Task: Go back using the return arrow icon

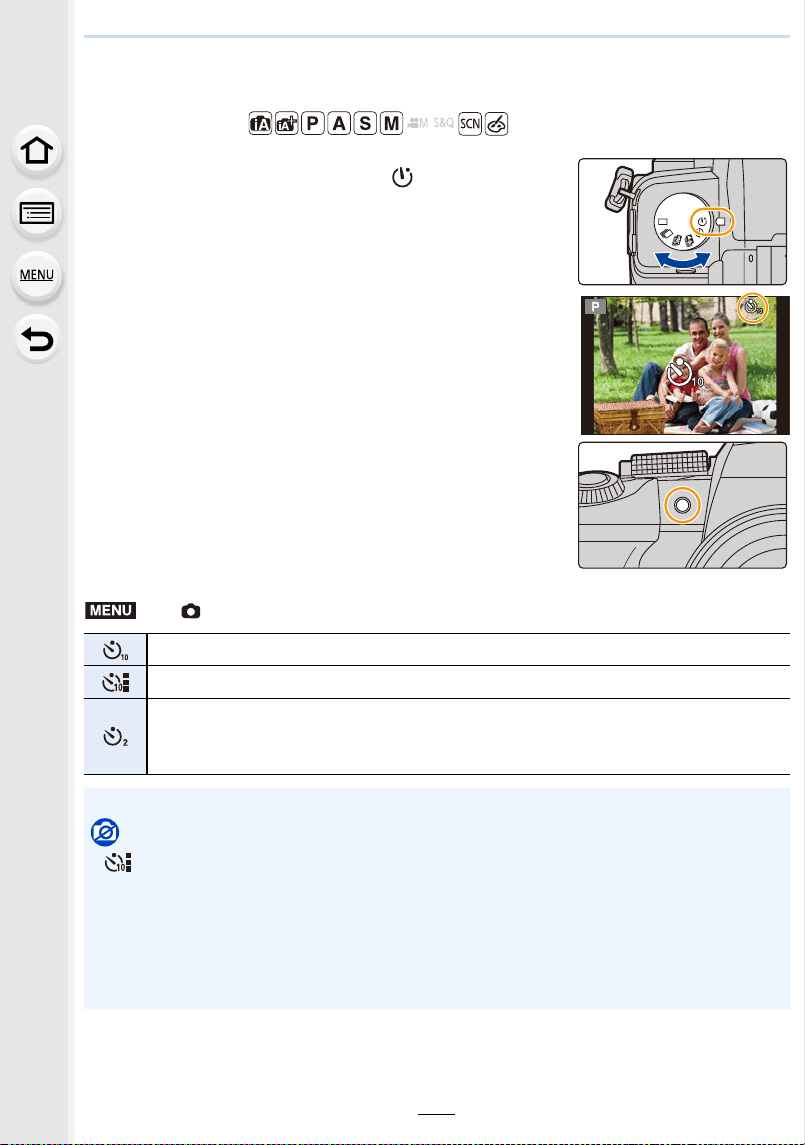Action: point(37,339)
